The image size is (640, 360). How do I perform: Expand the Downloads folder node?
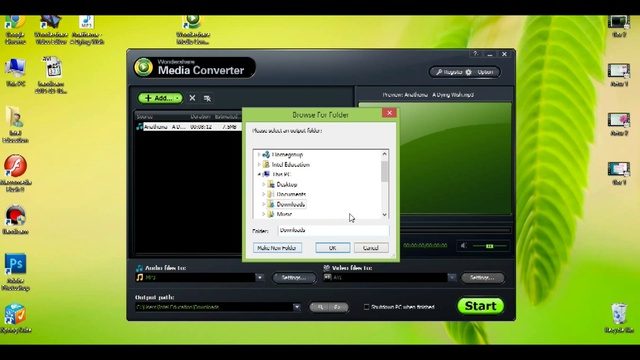coord(263,204)
